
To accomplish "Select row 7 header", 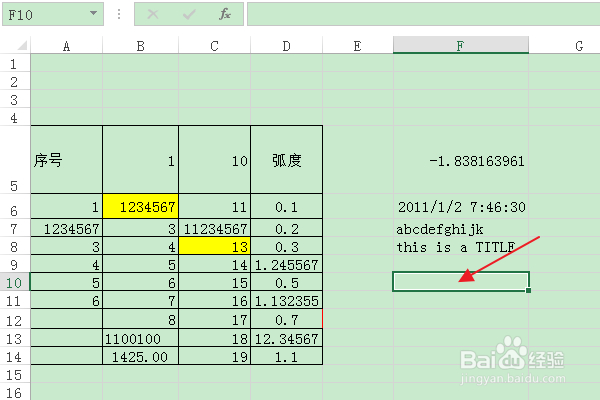I will [15, 228].
